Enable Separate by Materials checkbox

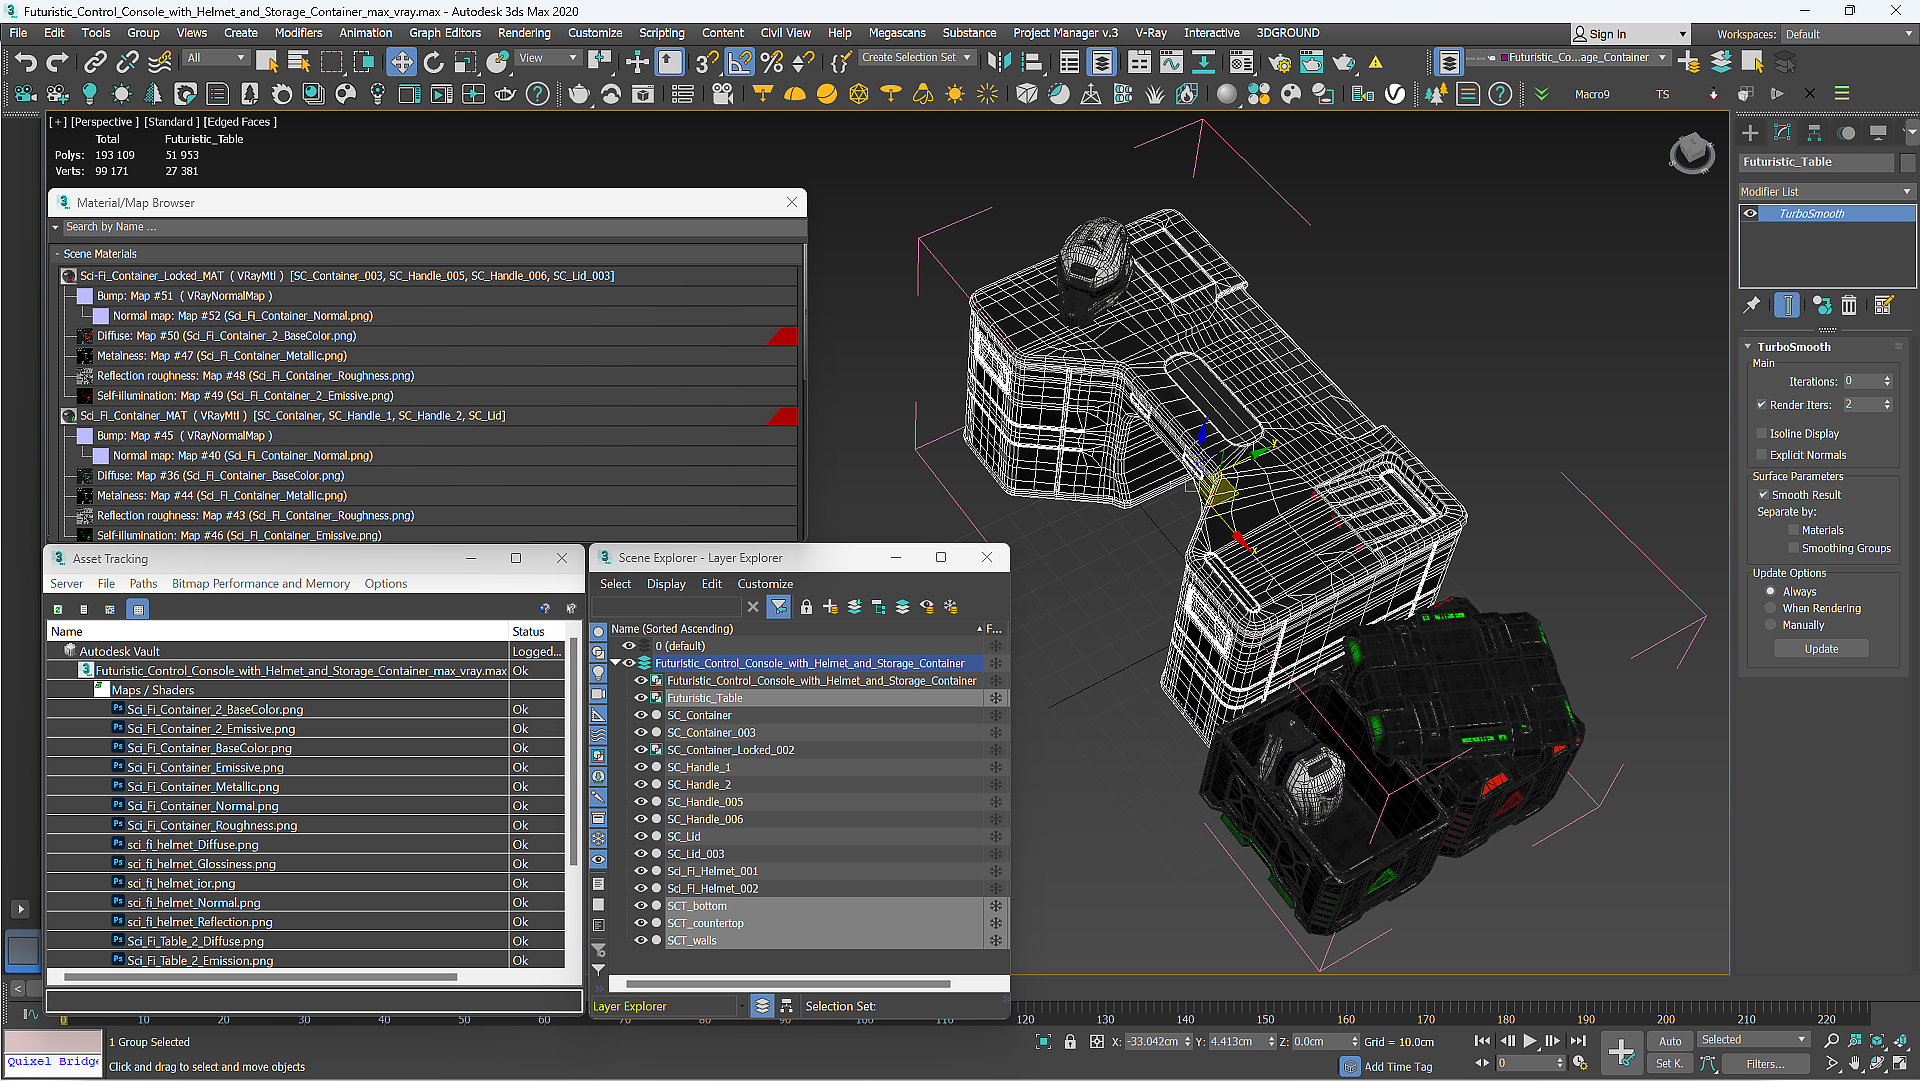tap(1793, 531)
